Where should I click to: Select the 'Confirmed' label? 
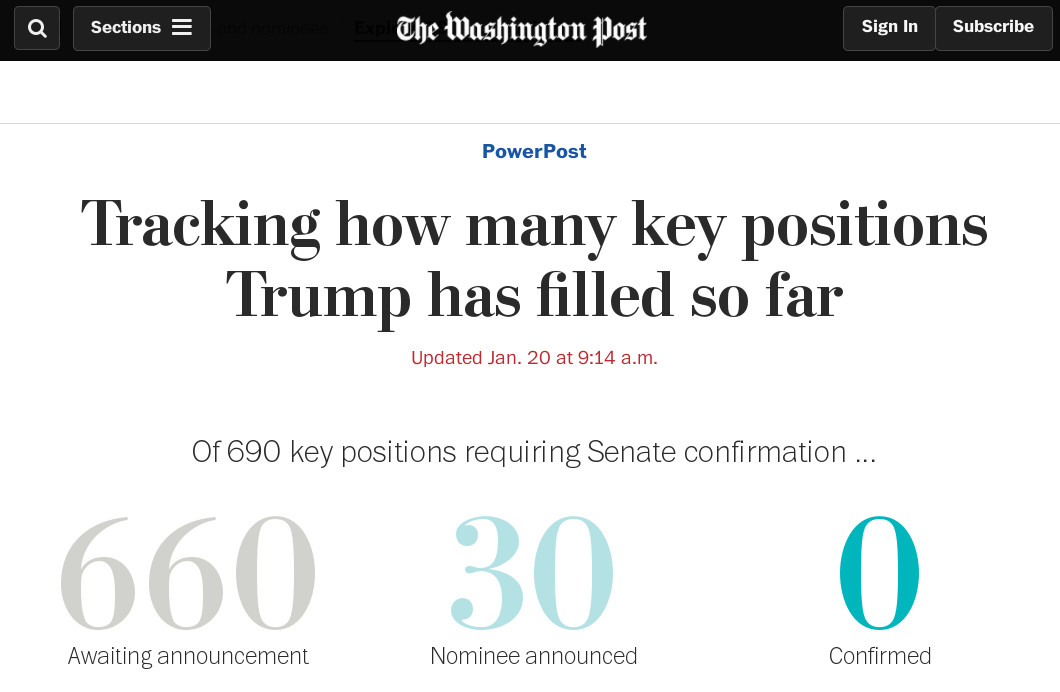pos(880,656)
